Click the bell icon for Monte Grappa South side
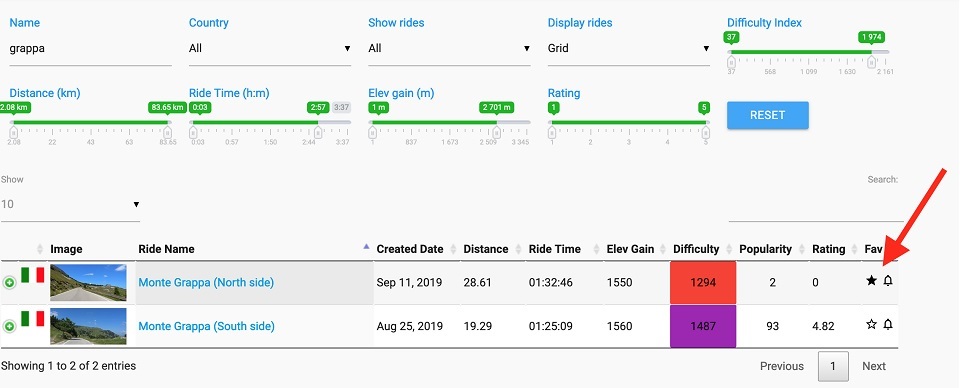This screenshot has width=960, height=388. coord(888,324)
